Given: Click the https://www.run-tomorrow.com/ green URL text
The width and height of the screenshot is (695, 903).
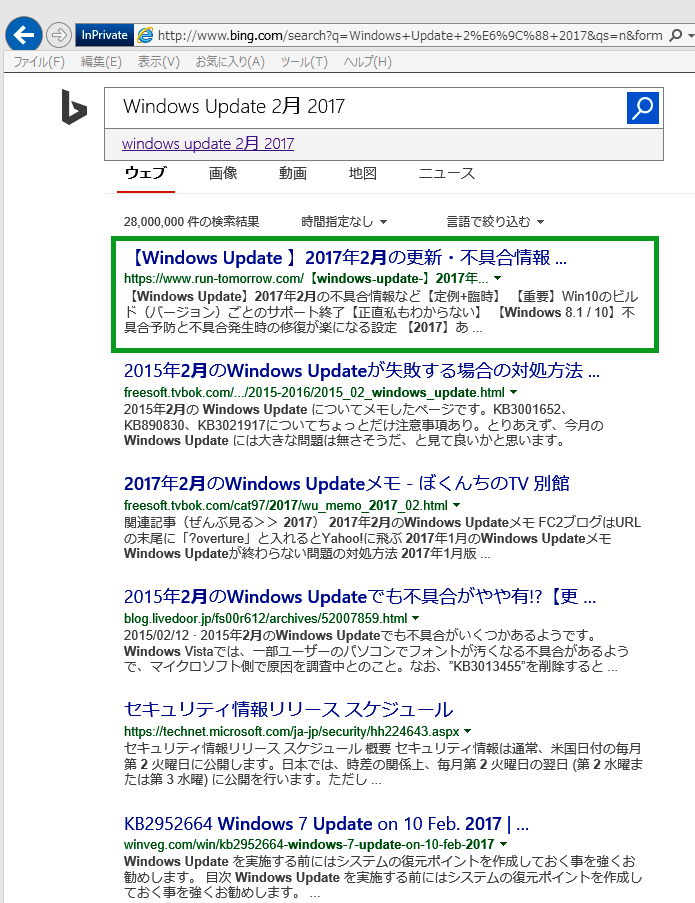Looking at the screenshot, I should point(306,279).
